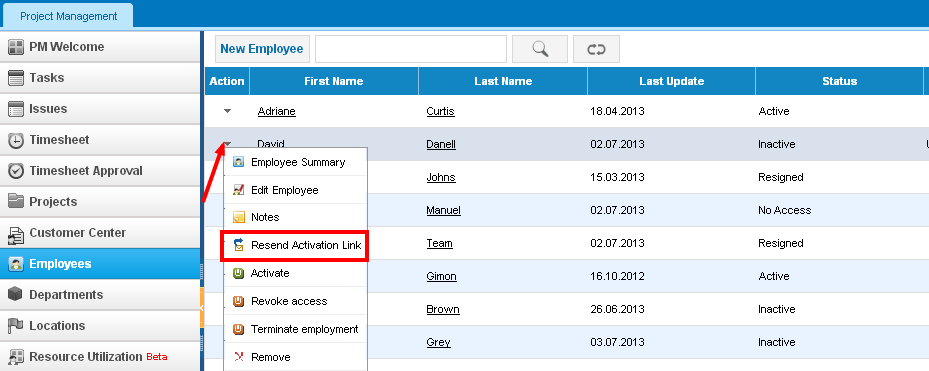
Task: Open the Brown last name link
Action: [443, 309]
